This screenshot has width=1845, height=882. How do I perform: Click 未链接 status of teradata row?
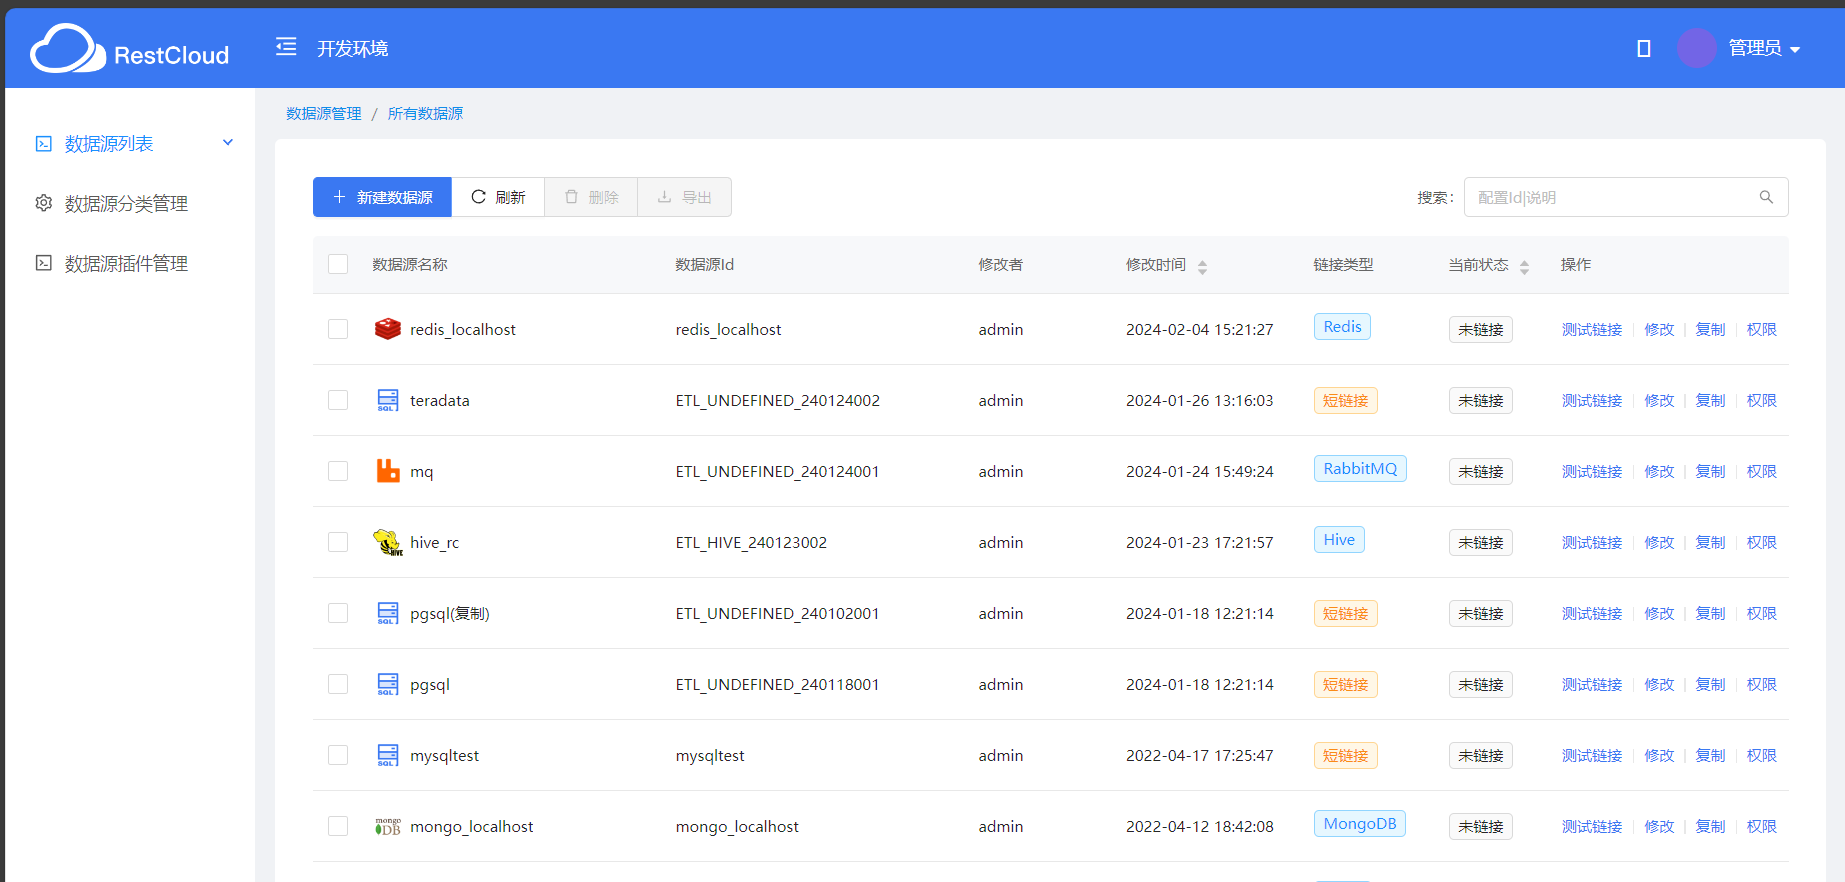[x=1480, y=400]
